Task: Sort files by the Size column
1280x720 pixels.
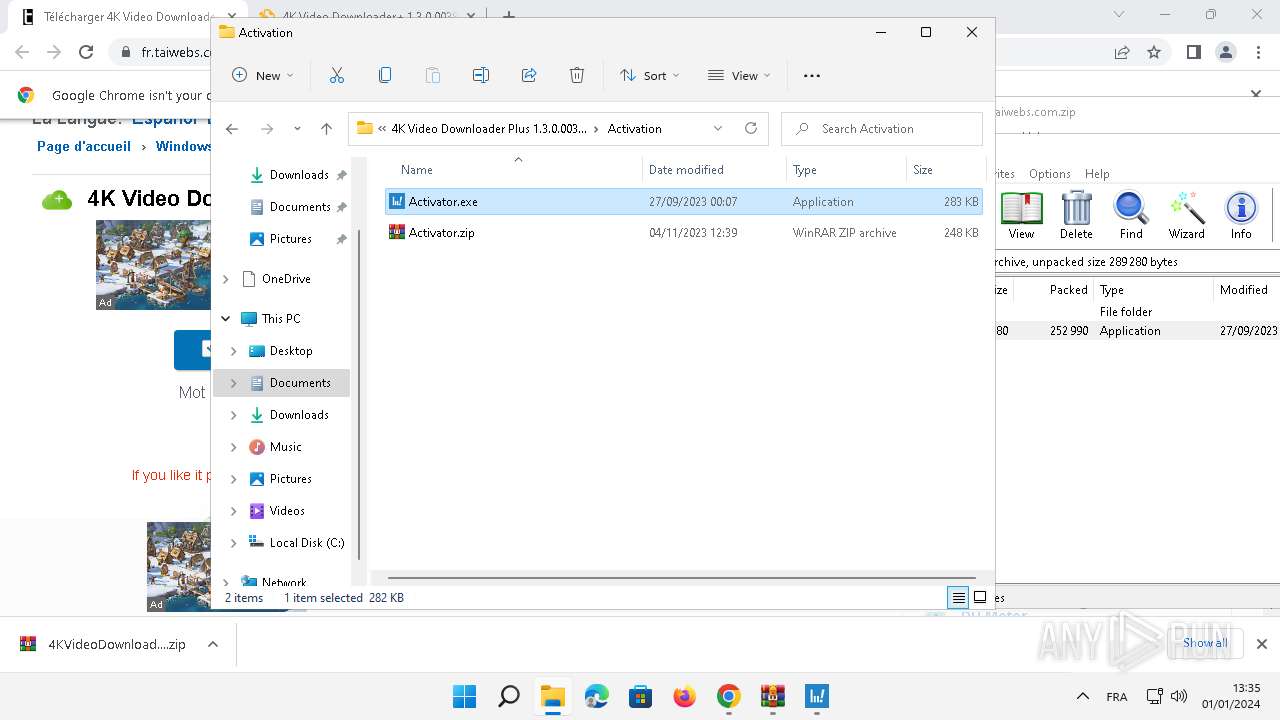Action: tap(923, 170)
